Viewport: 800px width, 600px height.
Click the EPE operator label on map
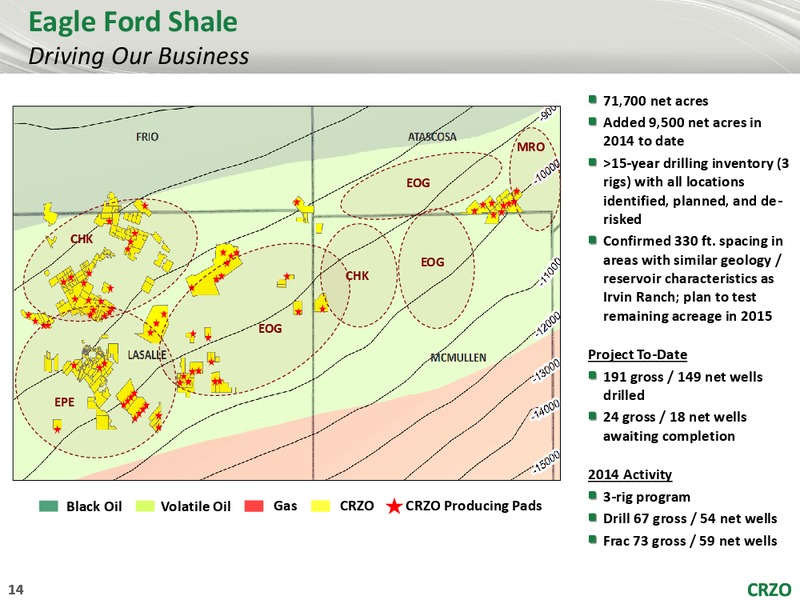(64, 402)
